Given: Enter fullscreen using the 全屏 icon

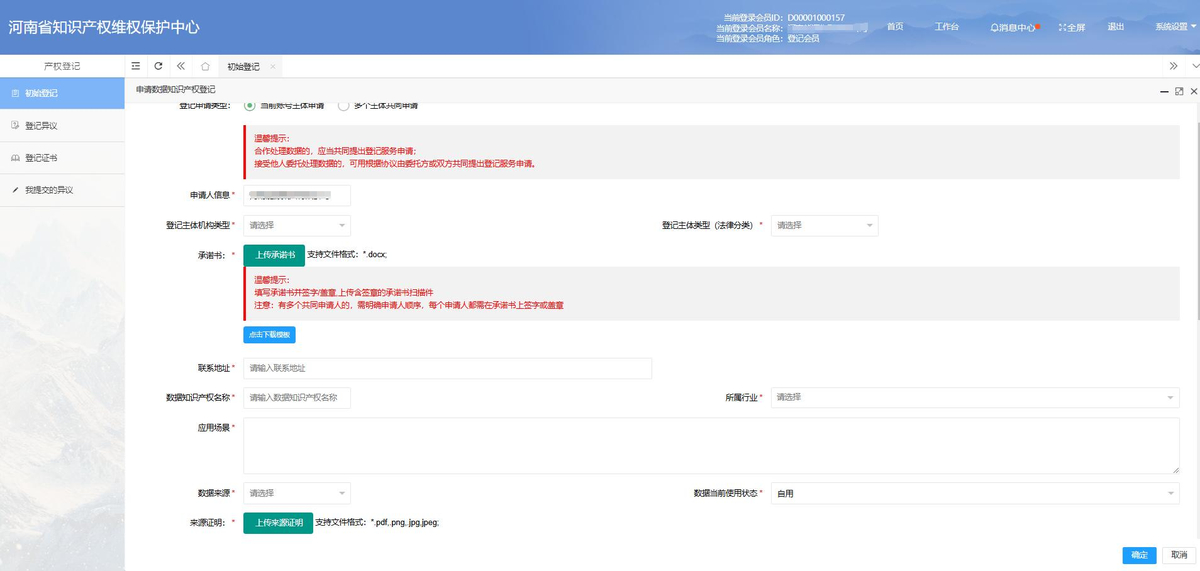Looking at the screenshot, I should coord(1071,27).
